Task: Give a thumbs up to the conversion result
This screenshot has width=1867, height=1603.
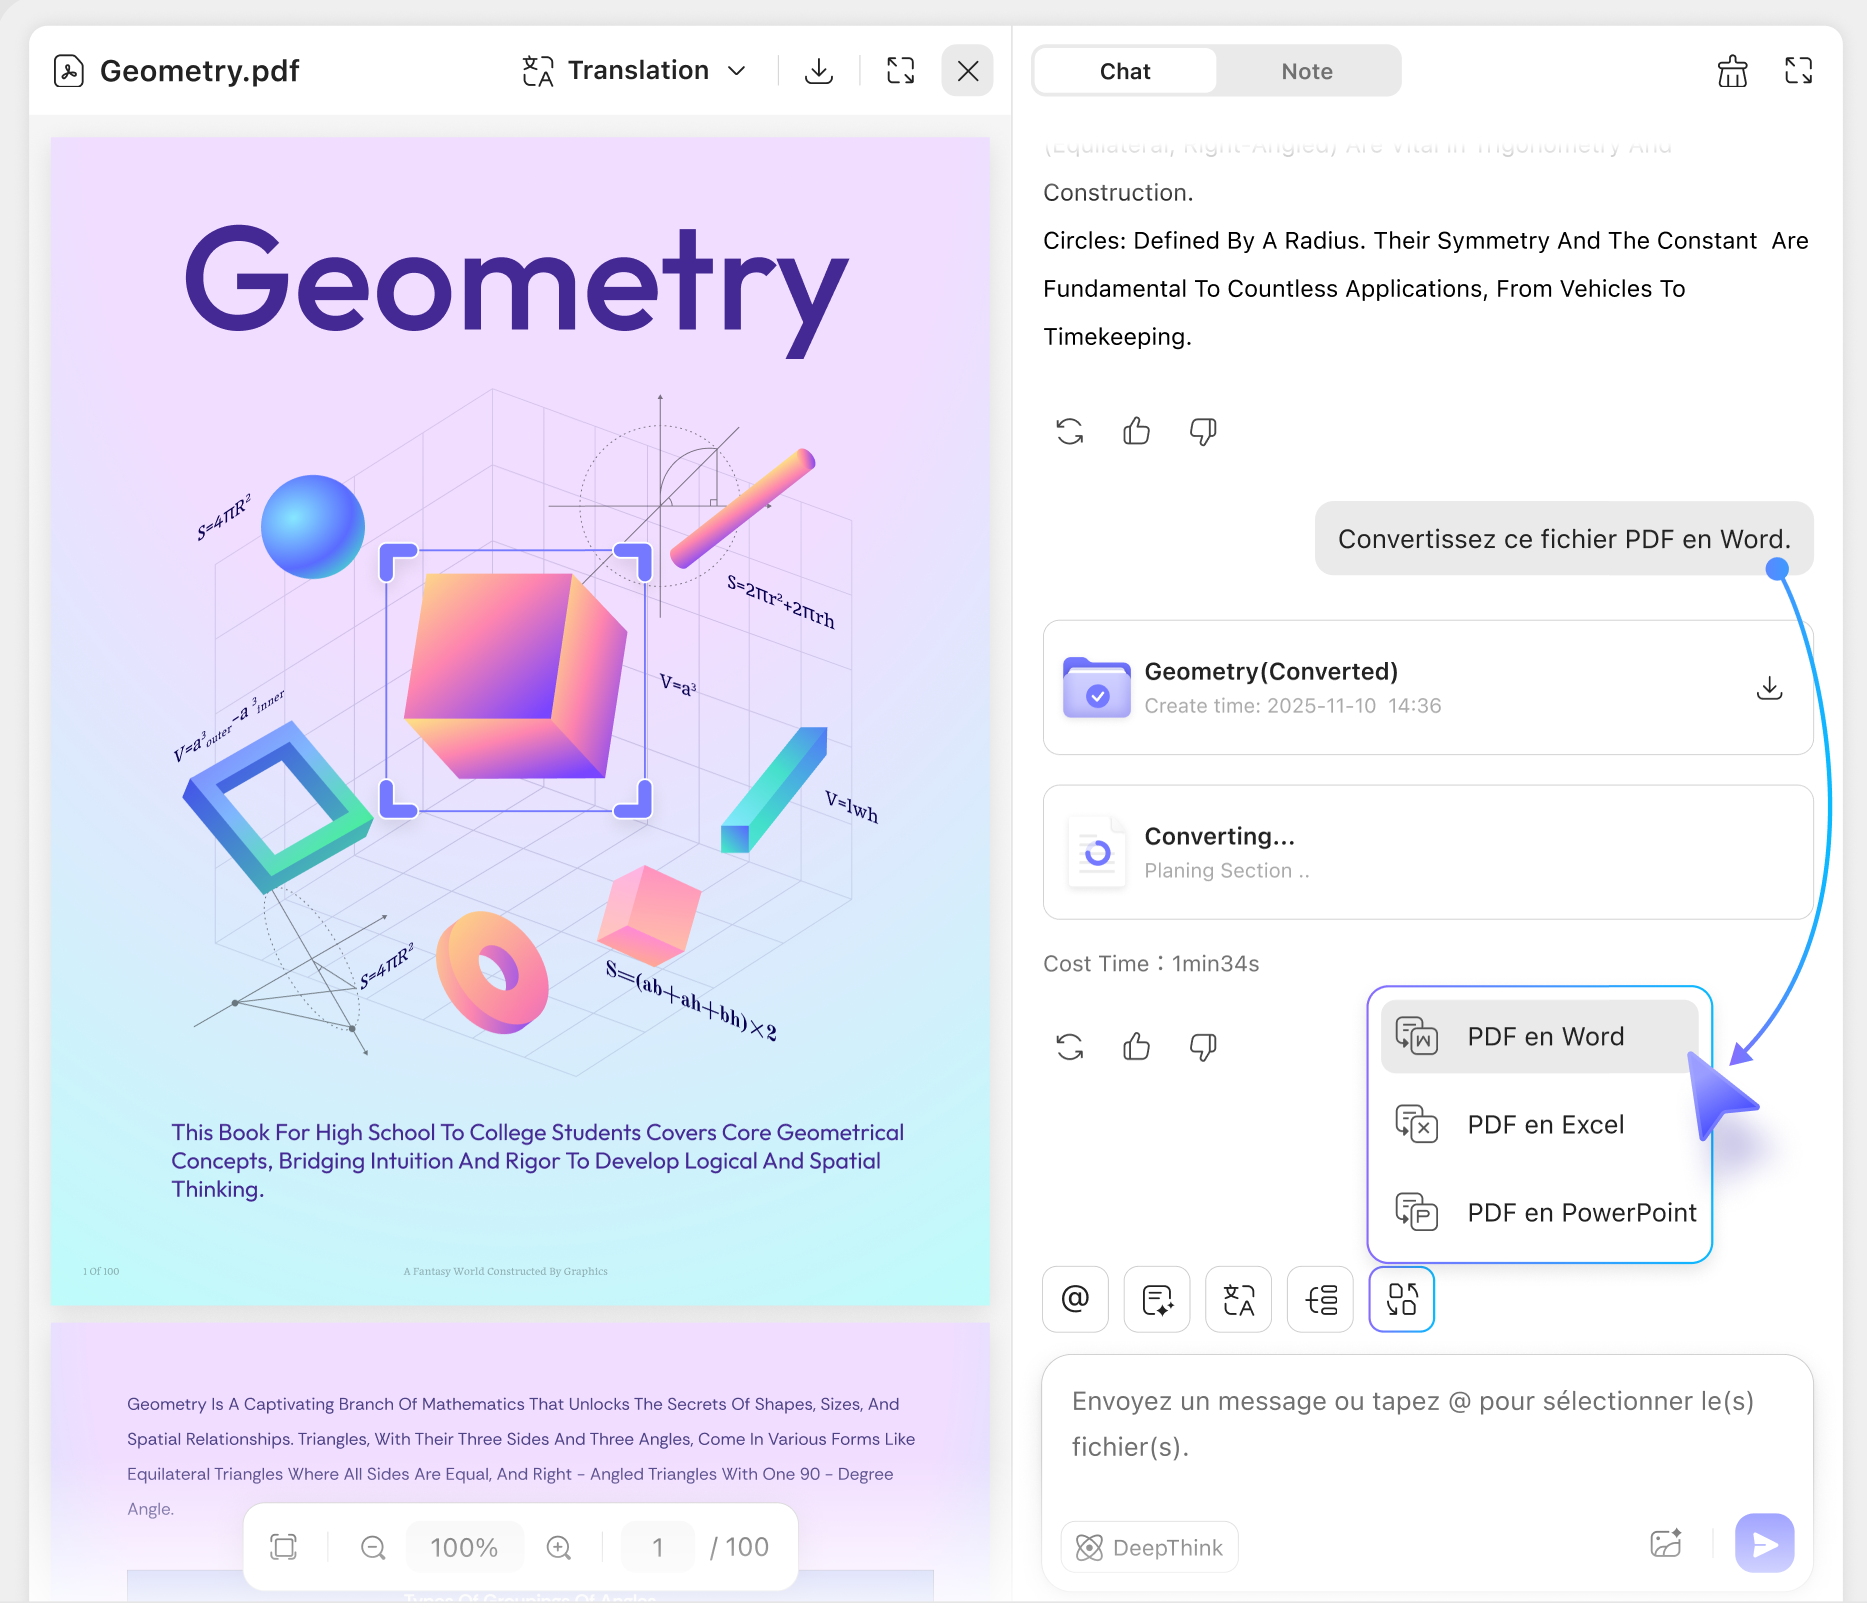Action: (1136, 1046)
